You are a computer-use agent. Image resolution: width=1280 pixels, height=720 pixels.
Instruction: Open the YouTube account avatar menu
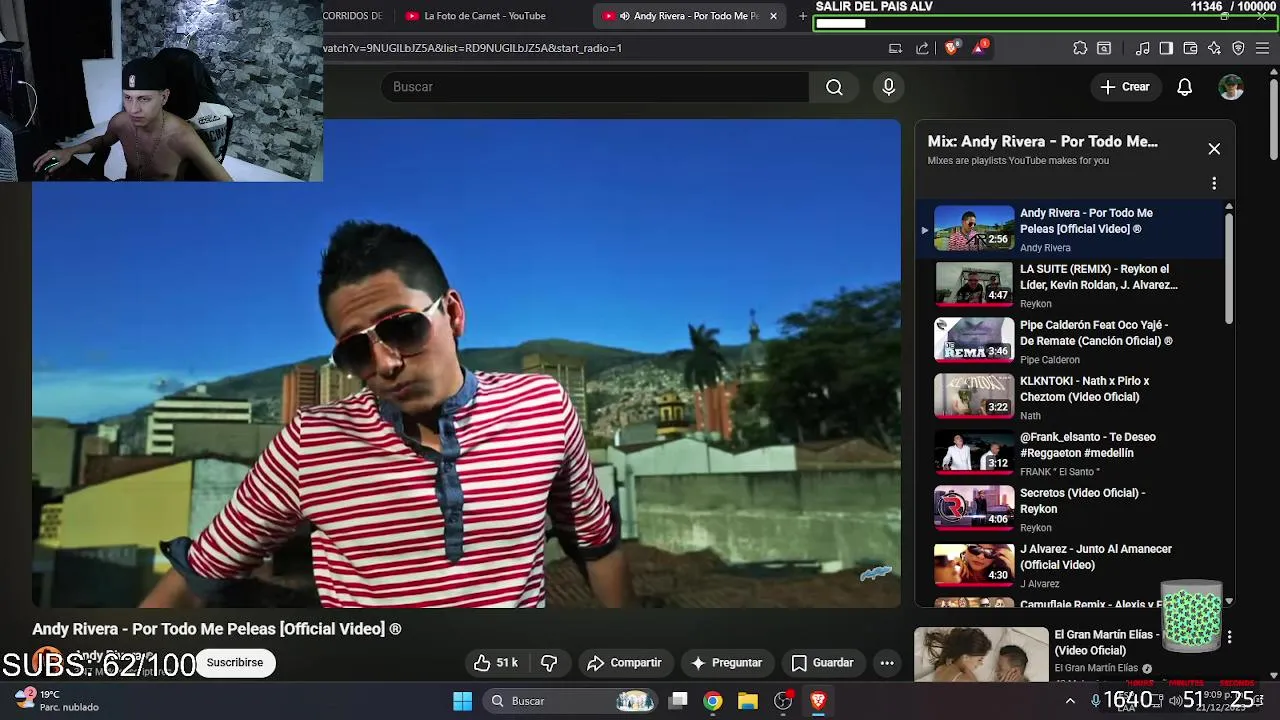click(1231, 87)
